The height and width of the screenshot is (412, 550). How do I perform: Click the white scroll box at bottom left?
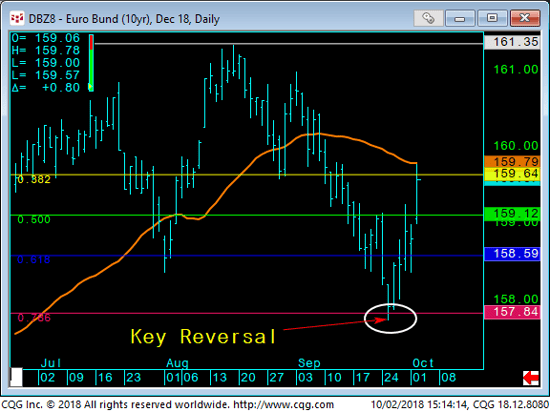click(16, 377)
